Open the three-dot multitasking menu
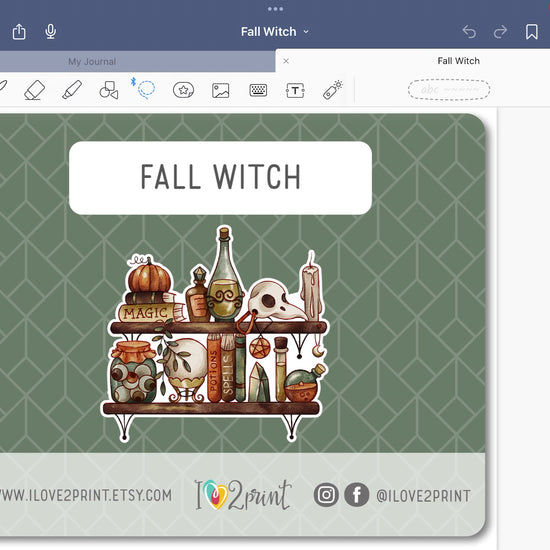550x550 pixels. tap(275, 9)
